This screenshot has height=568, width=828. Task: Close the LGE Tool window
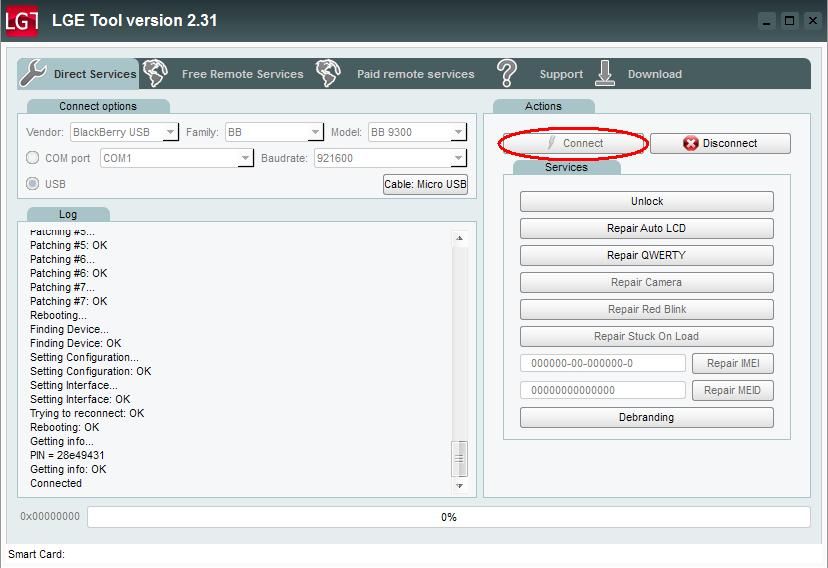point(813,21)
